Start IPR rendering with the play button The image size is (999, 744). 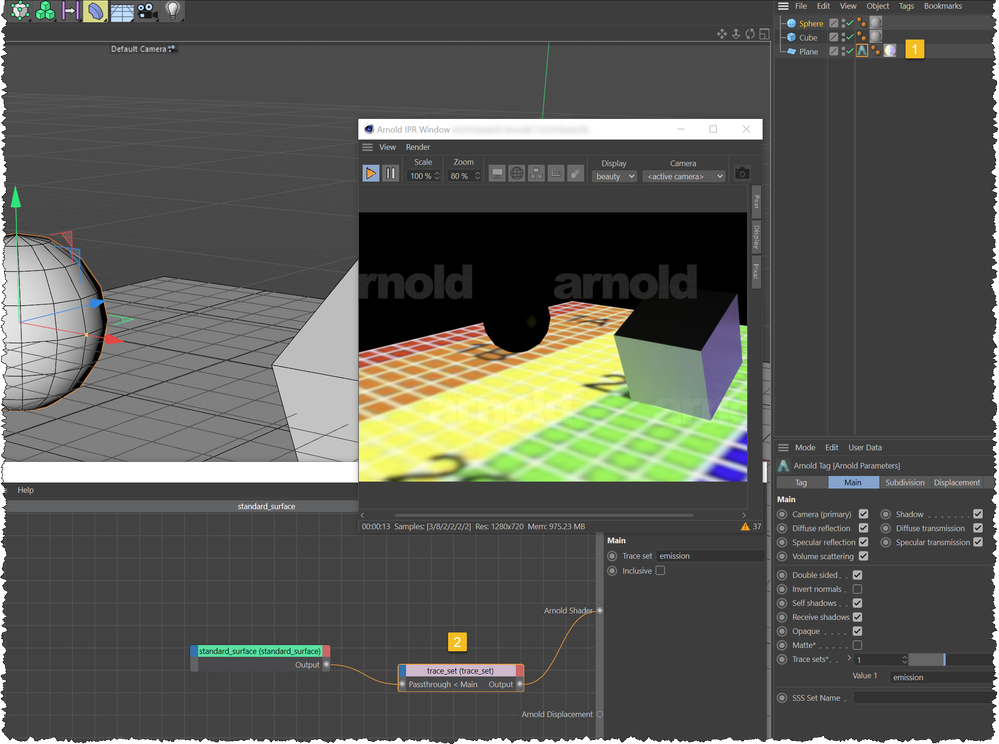371,173
